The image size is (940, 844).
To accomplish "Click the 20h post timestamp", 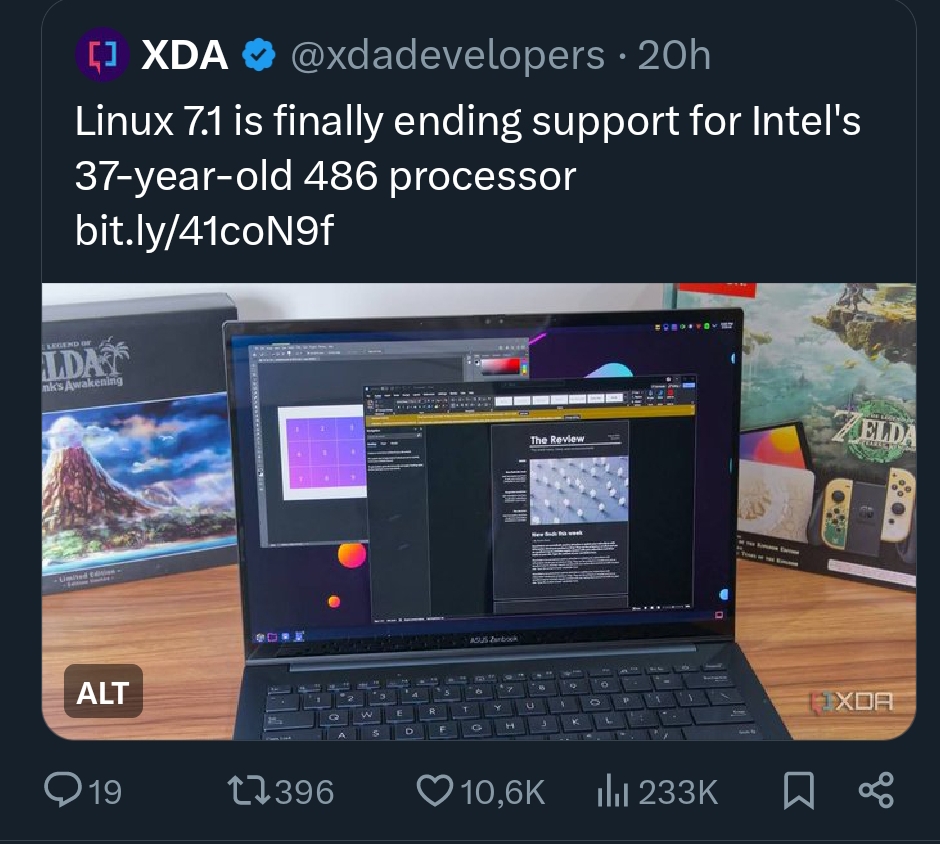I will tap(674, 55).
